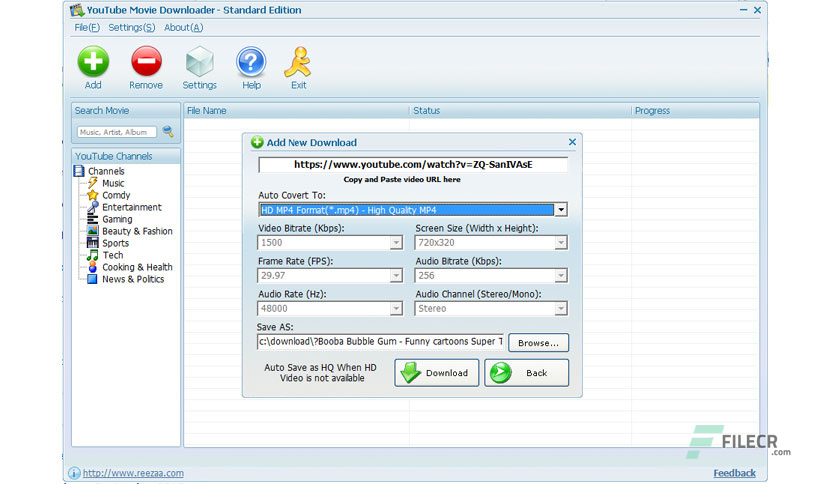The height and width of the screenshot is (484, 836).
Task: Open Help with the blue question icon
Action: click(251, 62)
